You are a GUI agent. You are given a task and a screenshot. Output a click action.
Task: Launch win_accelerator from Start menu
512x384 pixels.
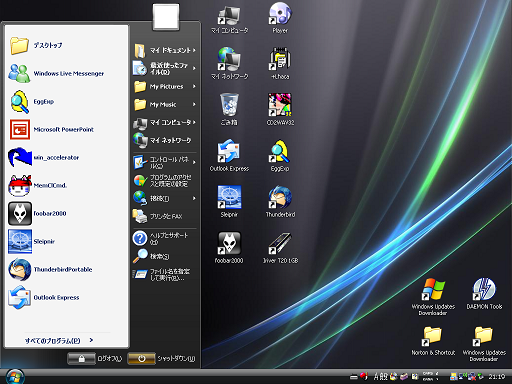coord(67,157)
